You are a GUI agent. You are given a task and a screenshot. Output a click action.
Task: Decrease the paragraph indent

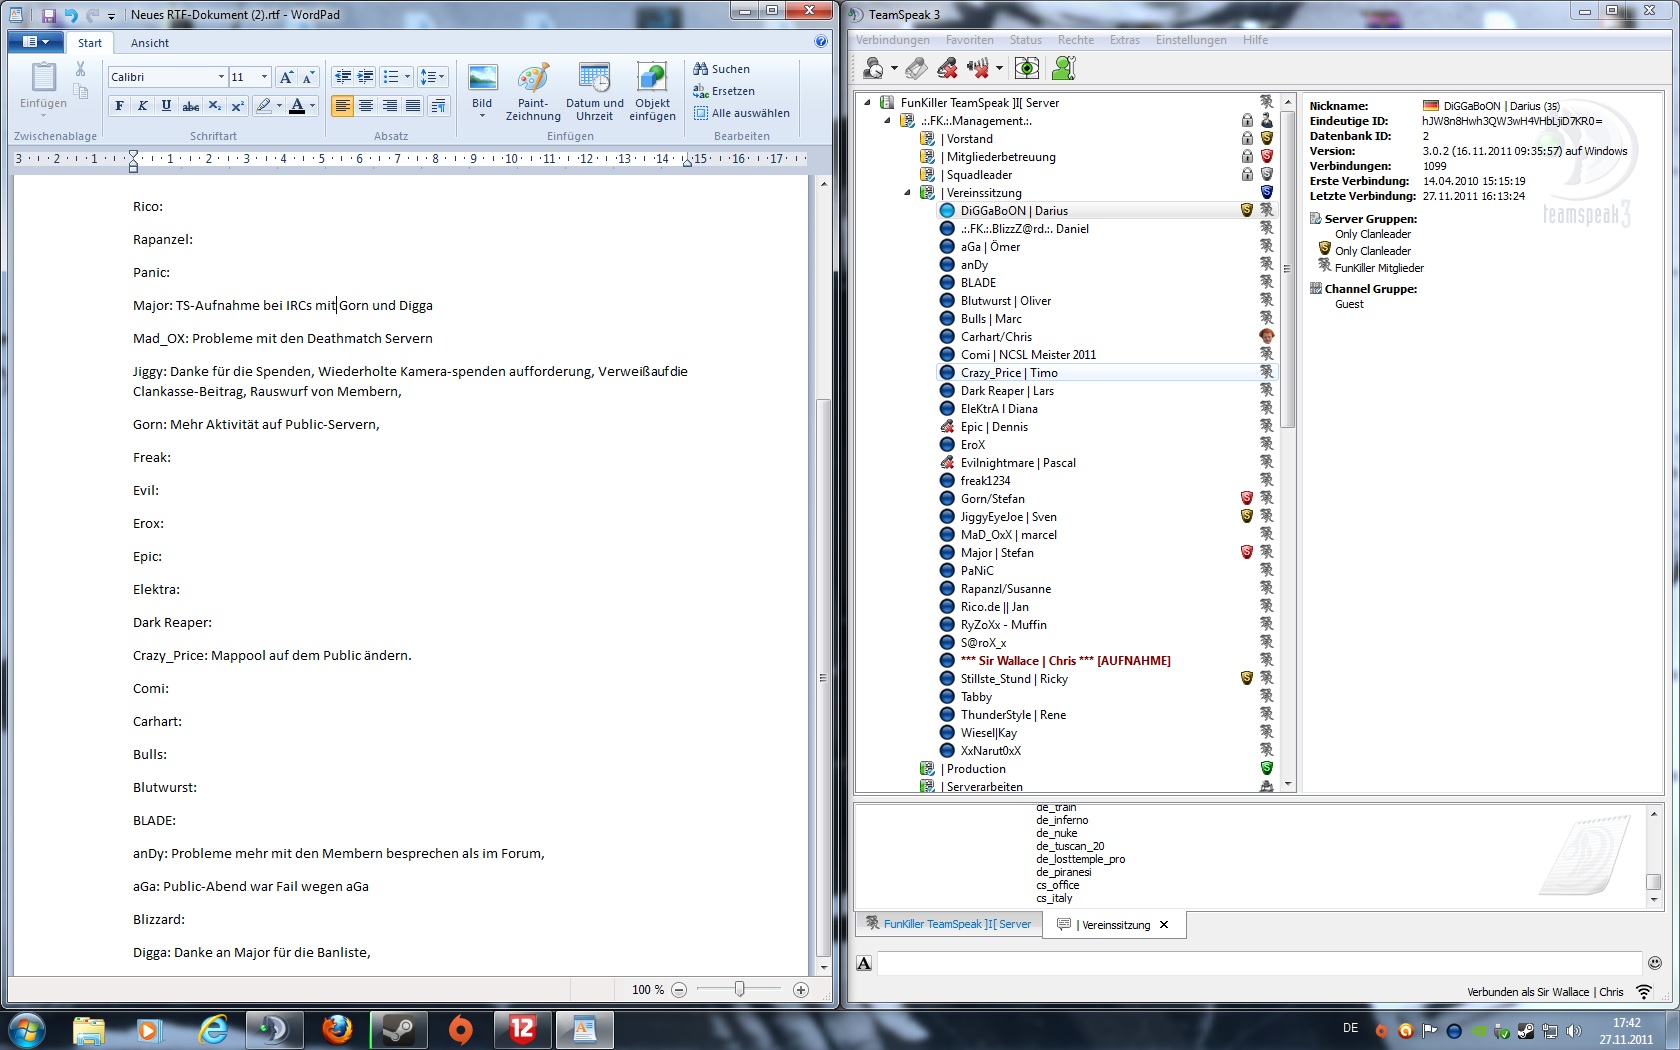[x=343, y=77]
